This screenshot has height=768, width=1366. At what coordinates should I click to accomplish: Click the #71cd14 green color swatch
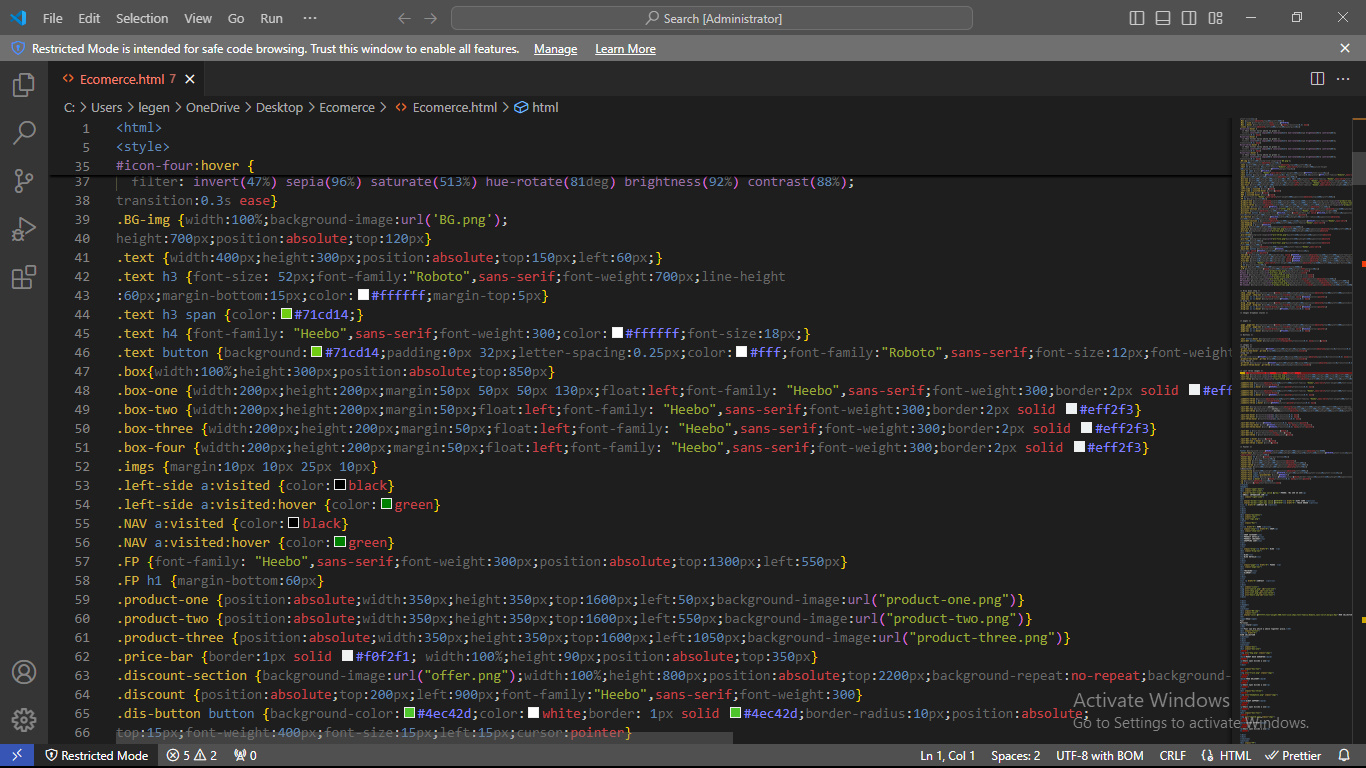click(x=286, y=314)
